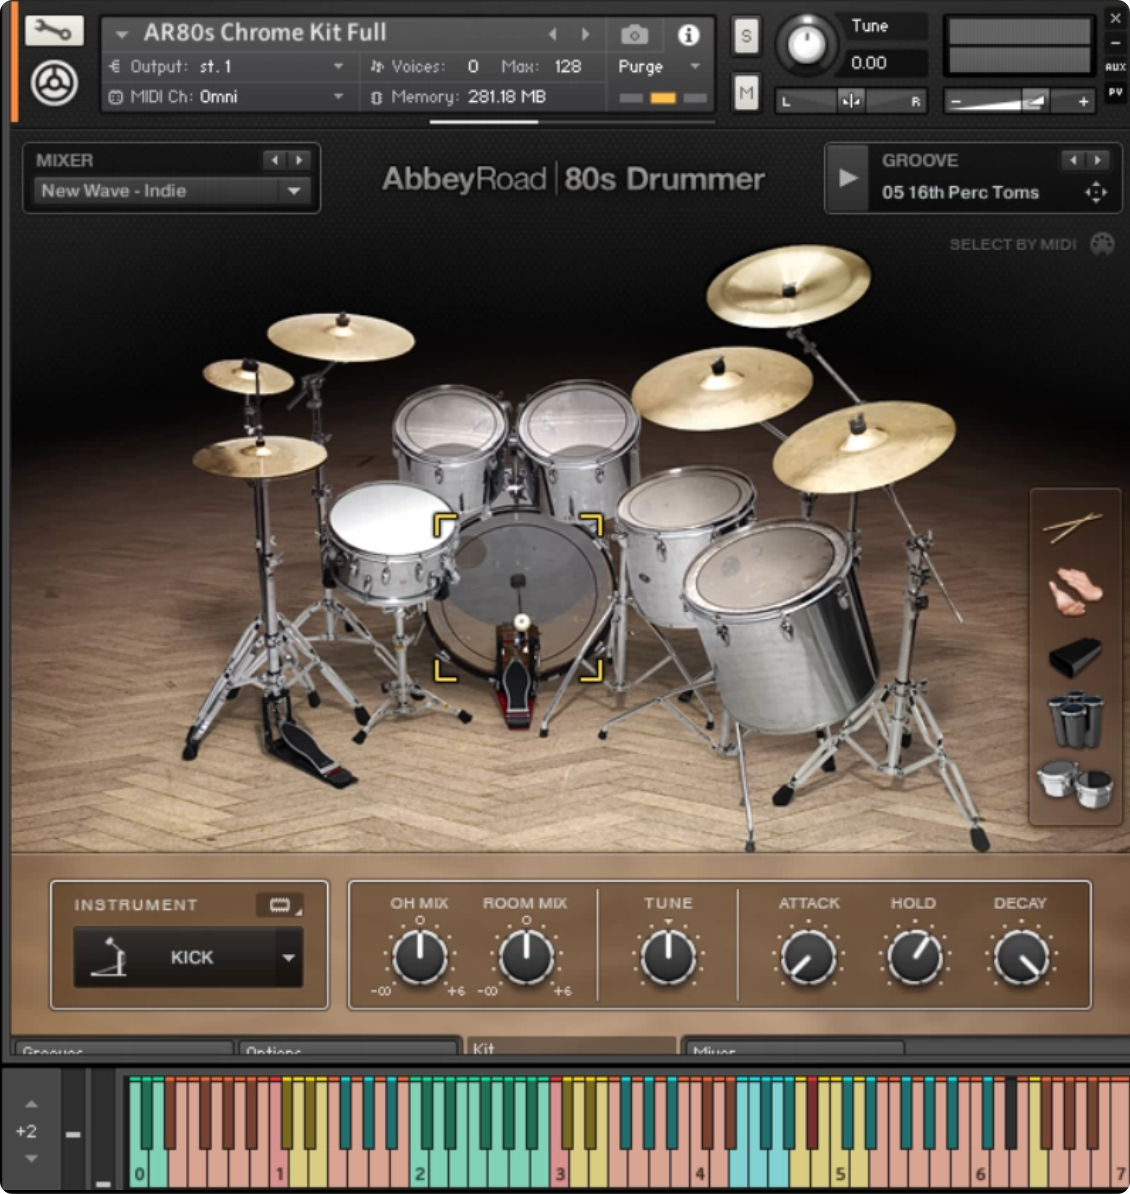Viewport: 1130px width, 1194px height.
Task: Click the HOLD knob
Action: 914,956
